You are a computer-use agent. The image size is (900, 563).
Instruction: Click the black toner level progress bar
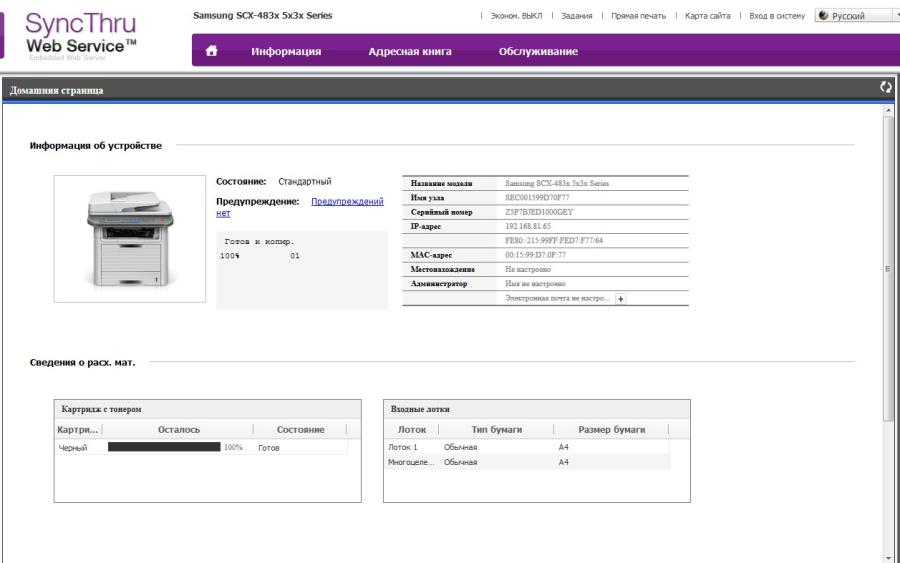[164, 447]
